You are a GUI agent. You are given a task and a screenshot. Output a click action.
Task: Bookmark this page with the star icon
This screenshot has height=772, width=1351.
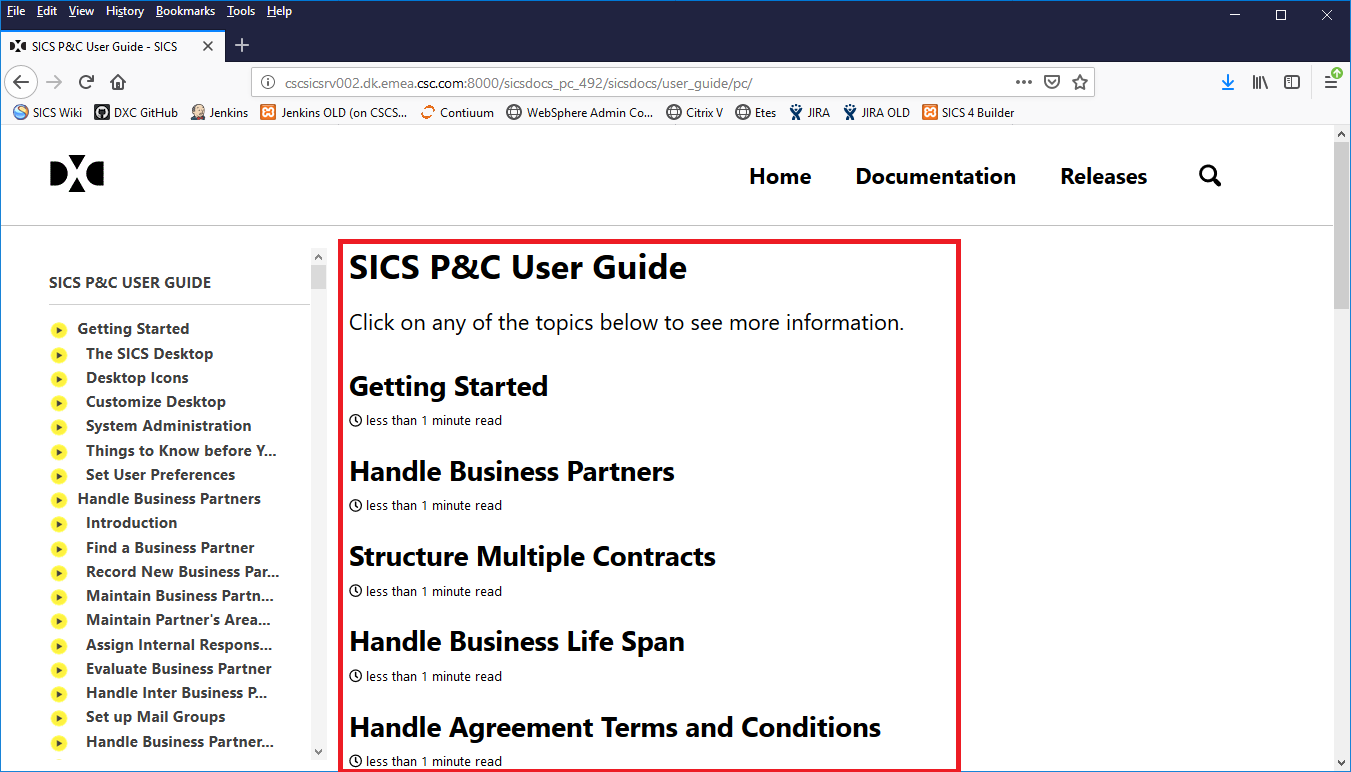click(1080, 82)
